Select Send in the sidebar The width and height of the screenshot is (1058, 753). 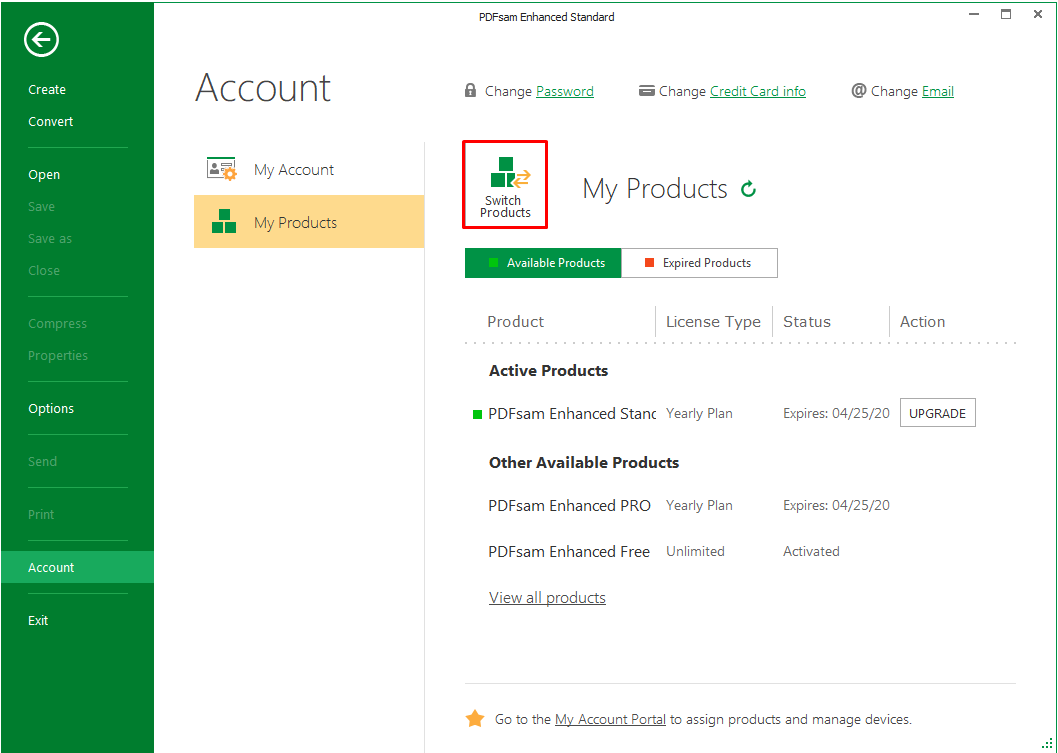(42, 461)
